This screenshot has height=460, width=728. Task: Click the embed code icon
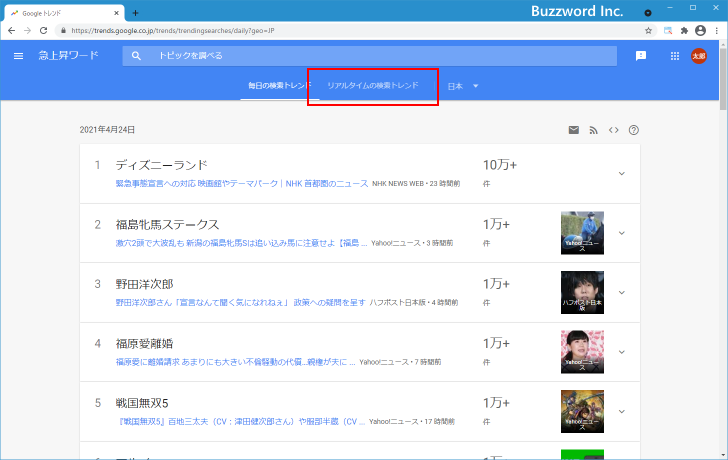[614, 130]
